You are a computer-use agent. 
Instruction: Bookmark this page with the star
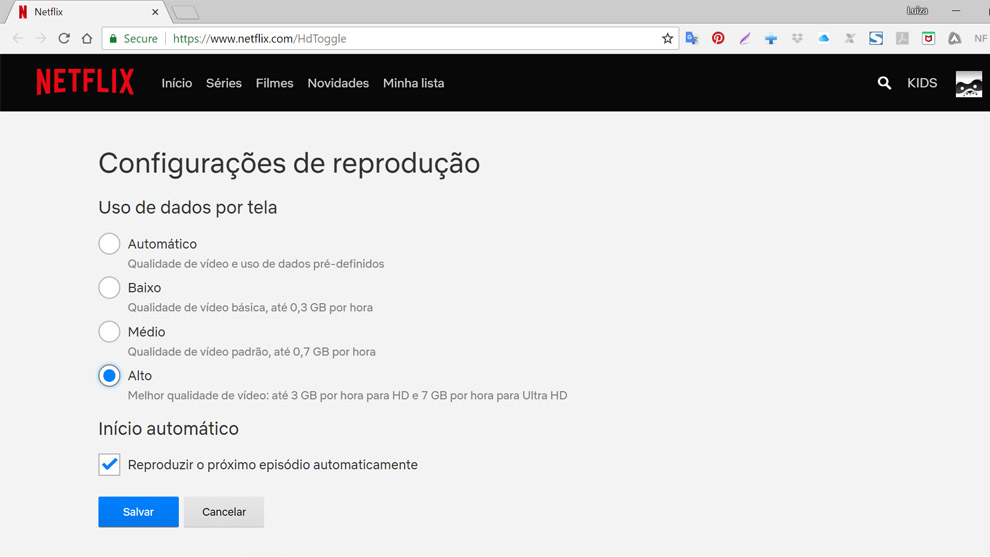667,39
